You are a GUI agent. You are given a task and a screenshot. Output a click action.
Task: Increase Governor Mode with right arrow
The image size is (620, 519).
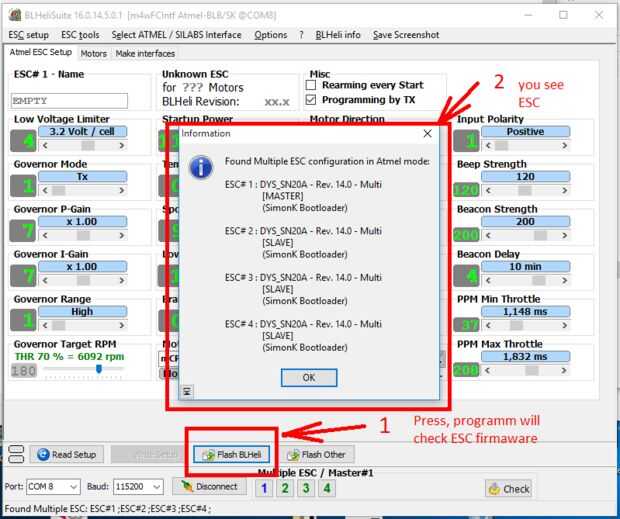(121, 191)
